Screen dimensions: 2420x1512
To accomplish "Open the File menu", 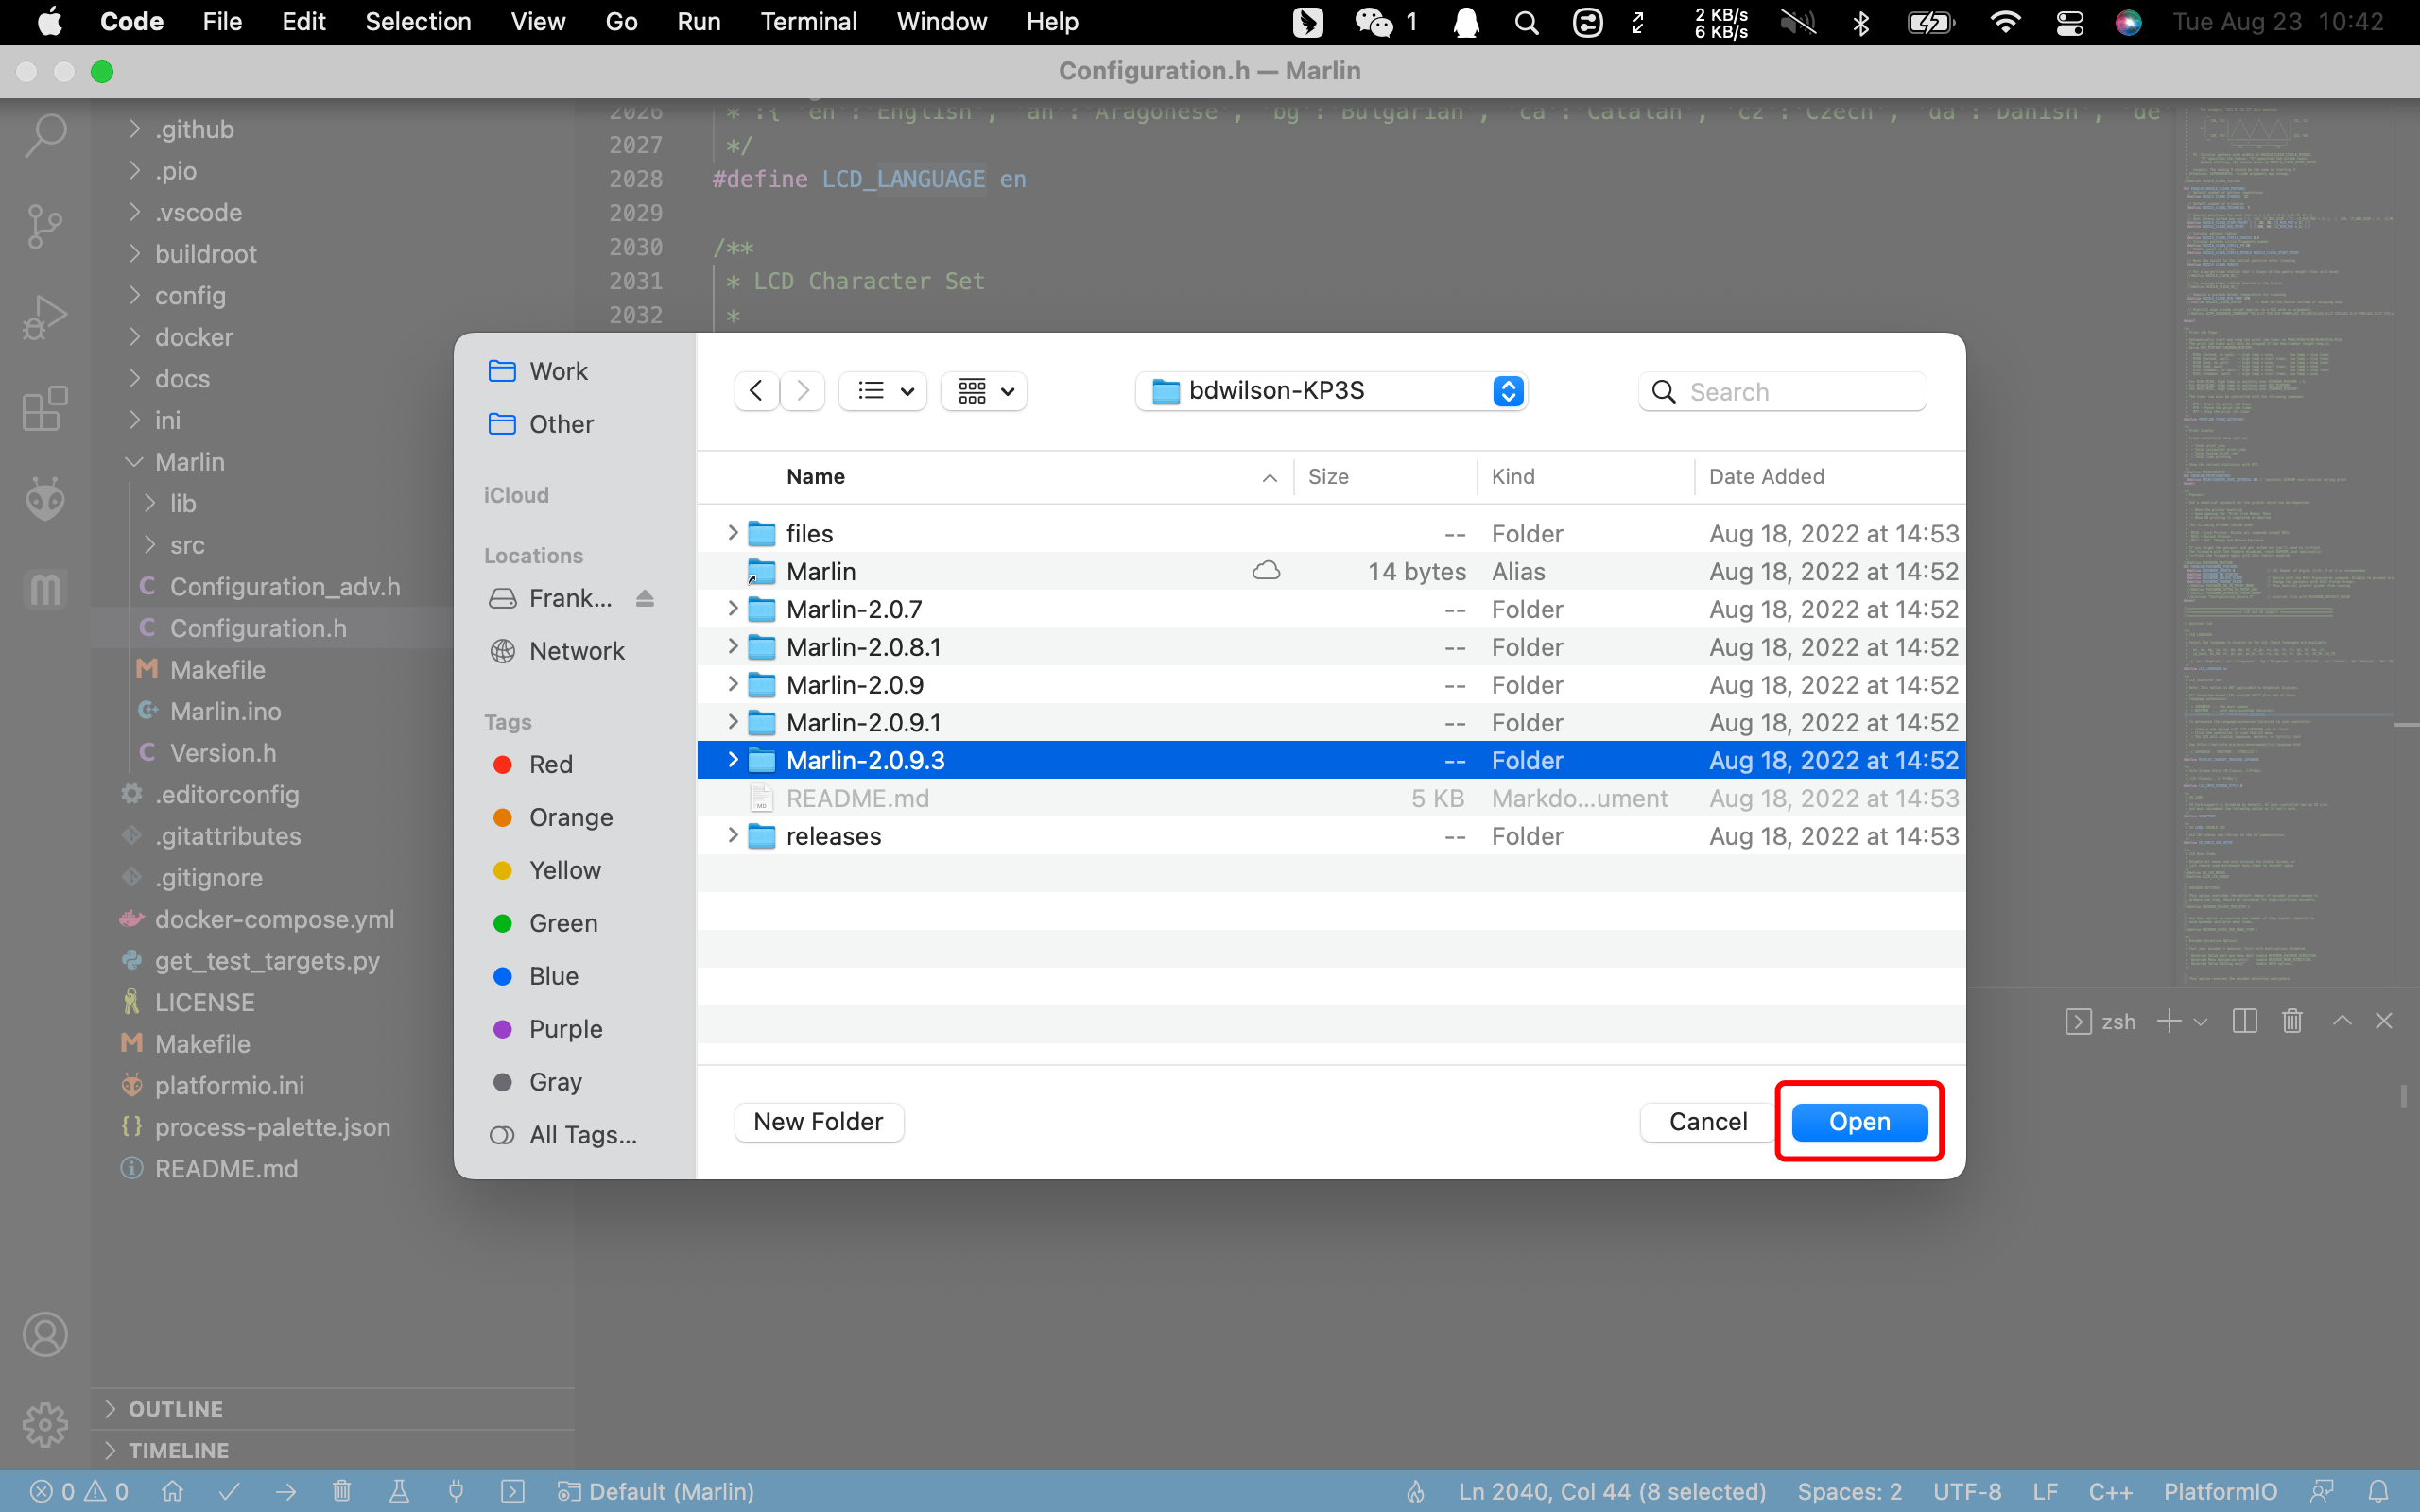I will [x=222, y=22].
